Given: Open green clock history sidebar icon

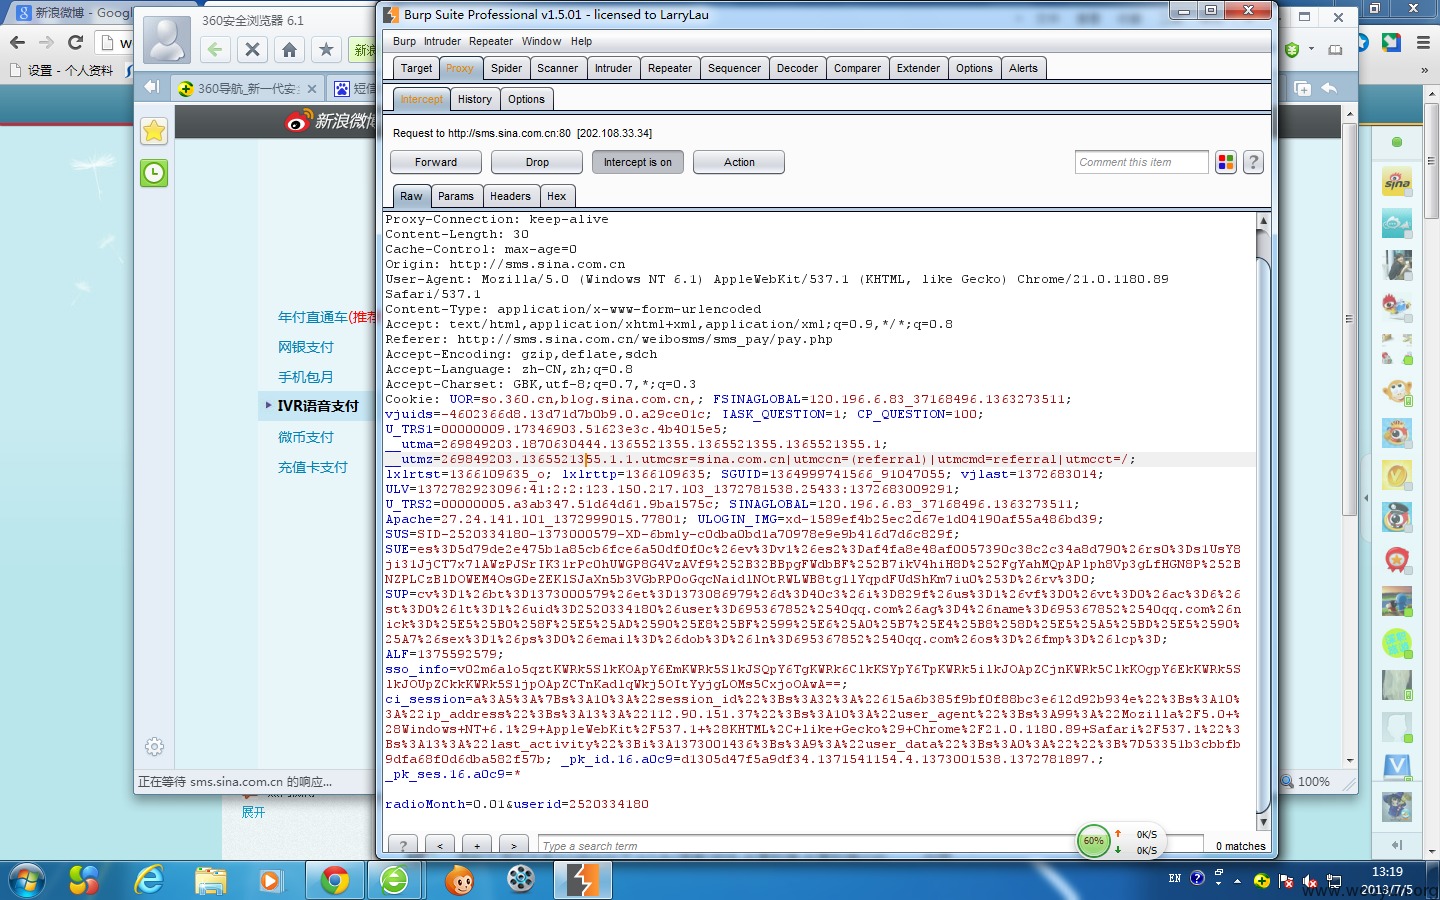Looking at the screenshot, I should [154, 173].
